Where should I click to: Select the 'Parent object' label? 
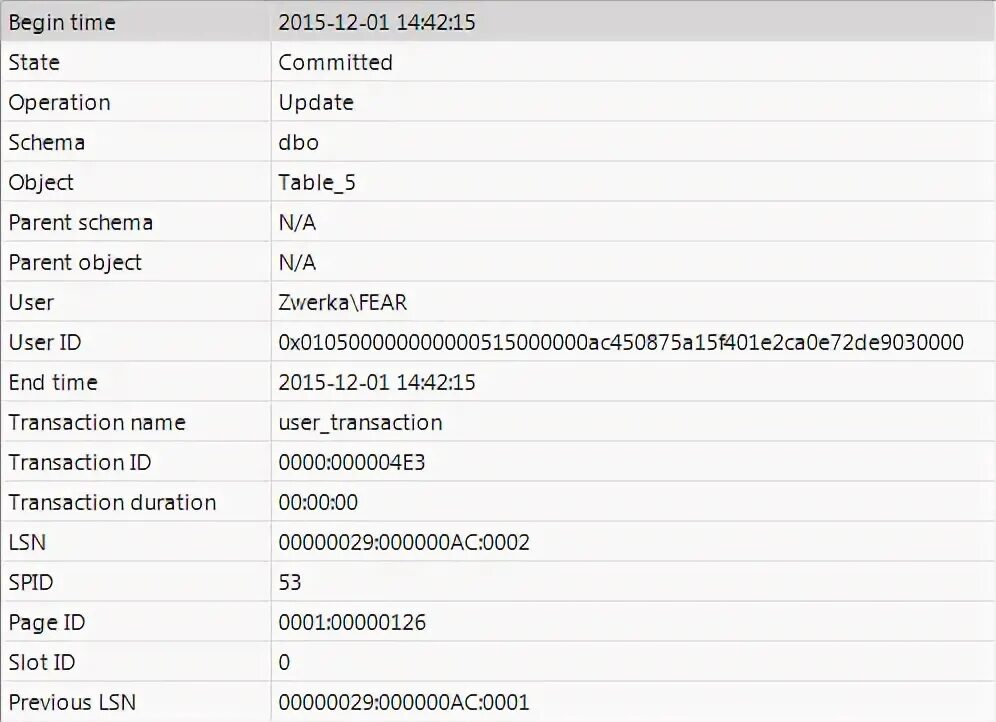[75, 262]
